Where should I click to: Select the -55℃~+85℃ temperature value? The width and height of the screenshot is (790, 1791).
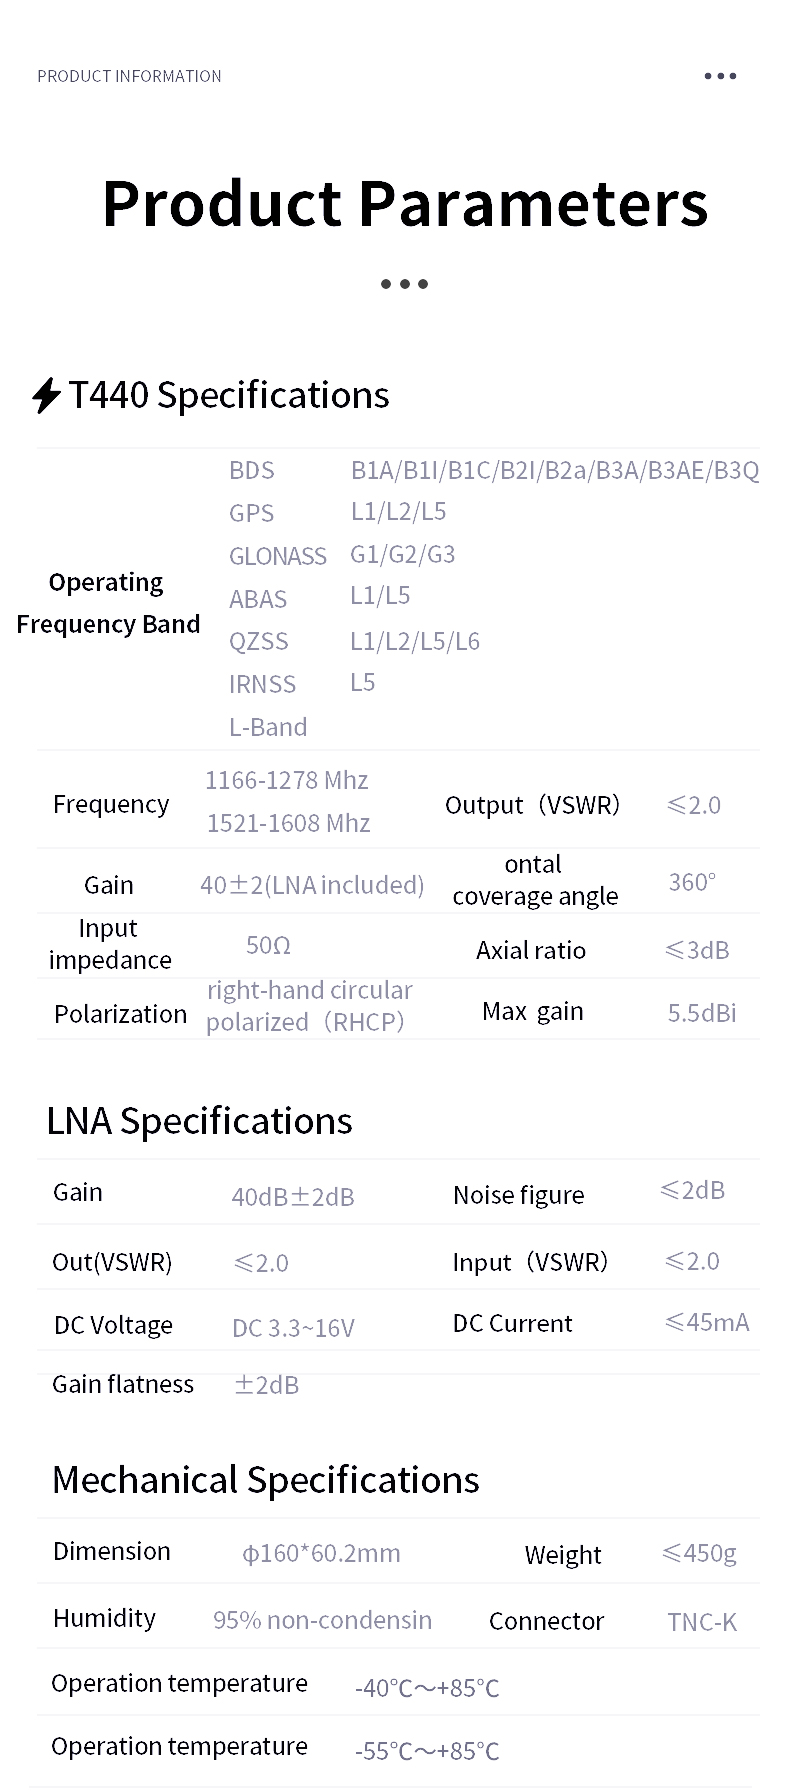427,1751
